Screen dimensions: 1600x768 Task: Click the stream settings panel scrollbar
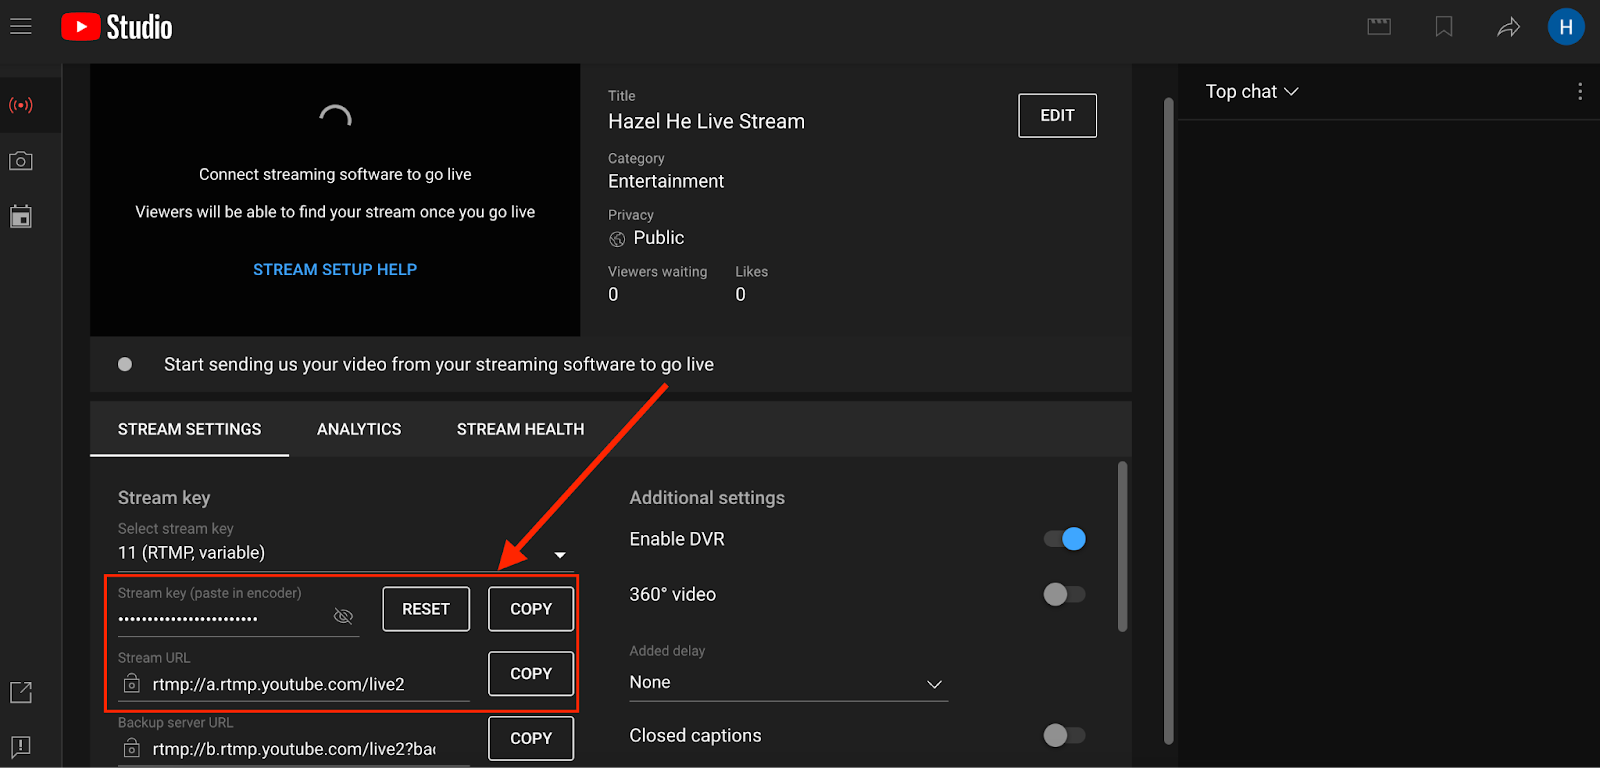point(1122,546)
